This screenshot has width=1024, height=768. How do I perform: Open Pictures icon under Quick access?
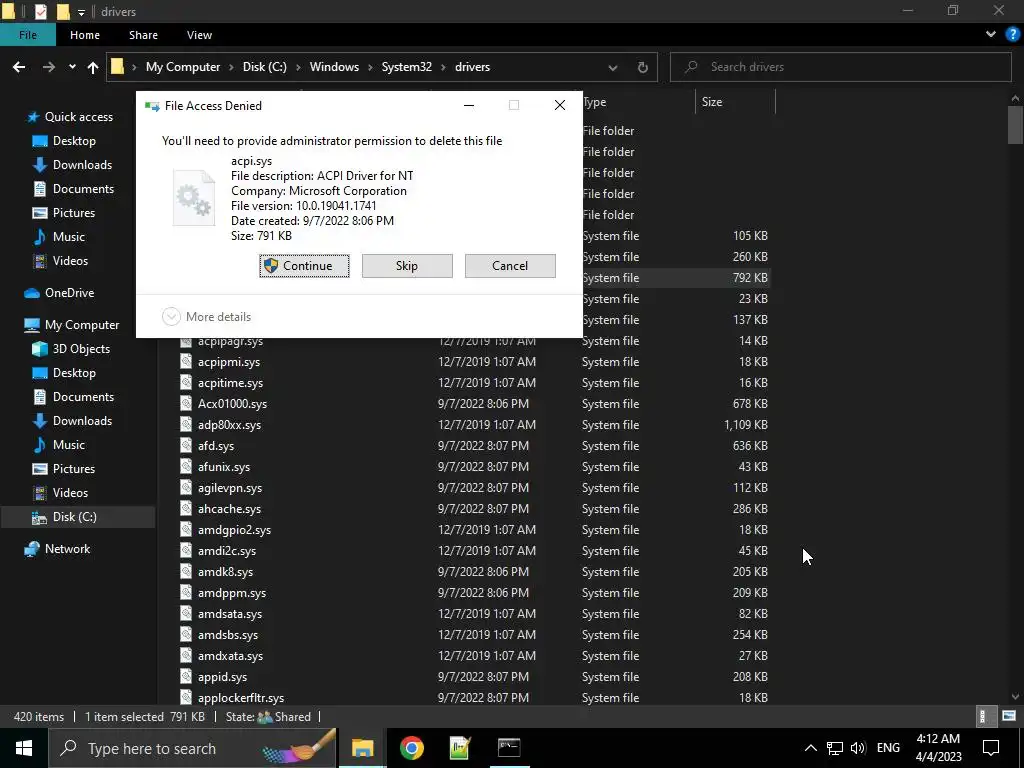tap(40, 213)
